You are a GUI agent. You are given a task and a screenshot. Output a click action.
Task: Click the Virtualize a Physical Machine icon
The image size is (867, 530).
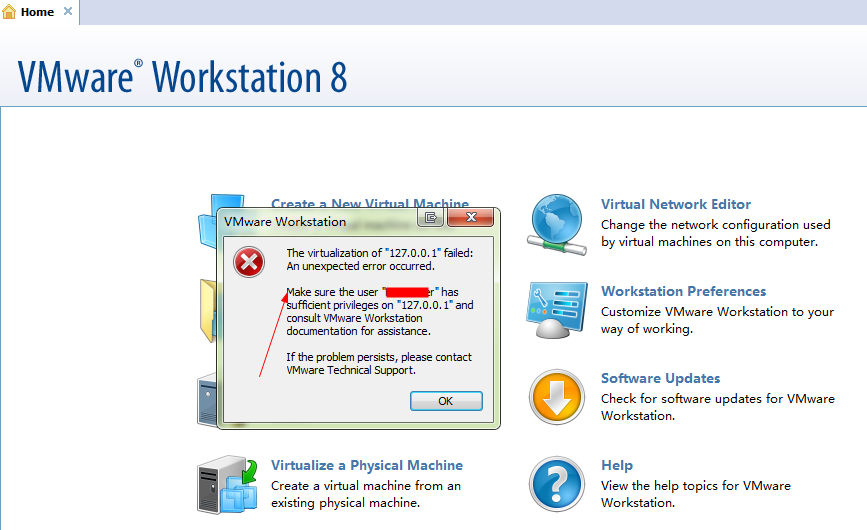coord(227,485)
